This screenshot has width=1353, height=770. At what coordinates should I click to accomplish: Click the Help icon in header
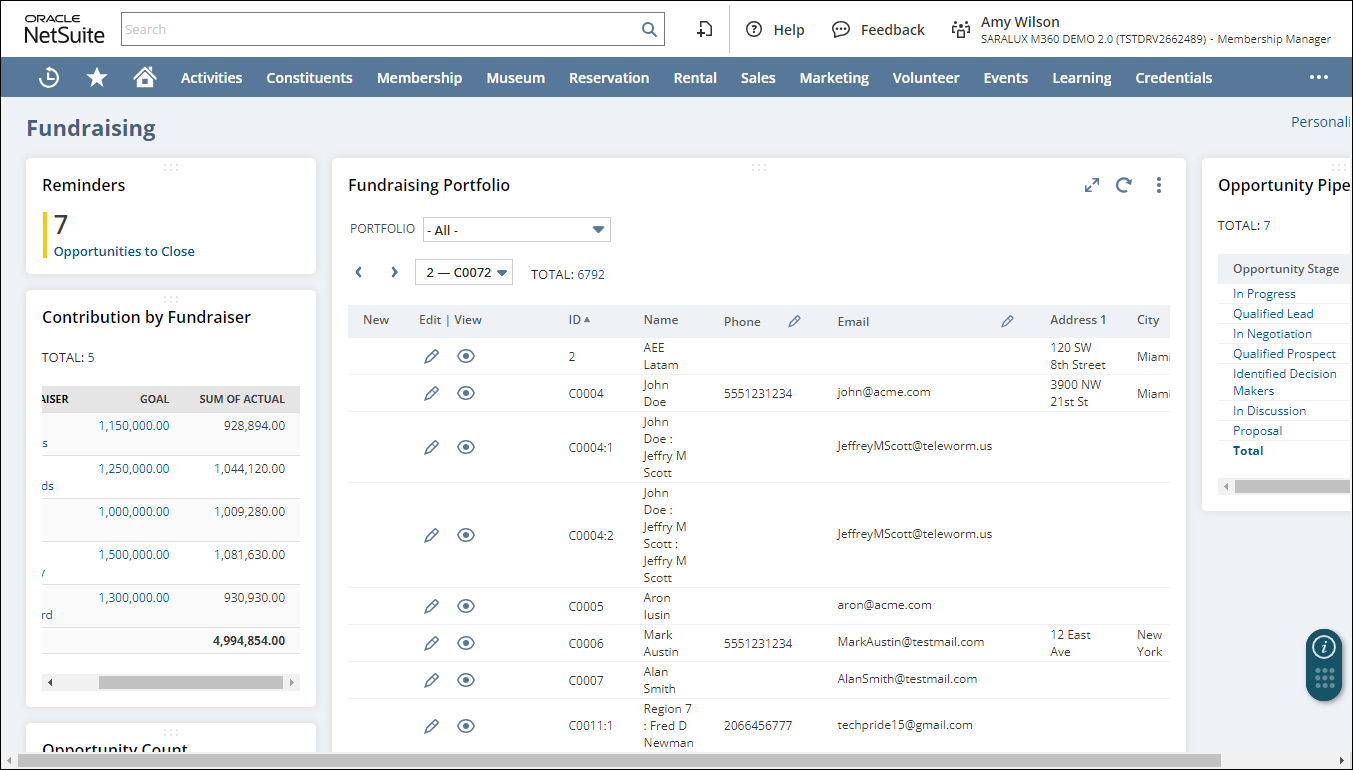[754, 29]
